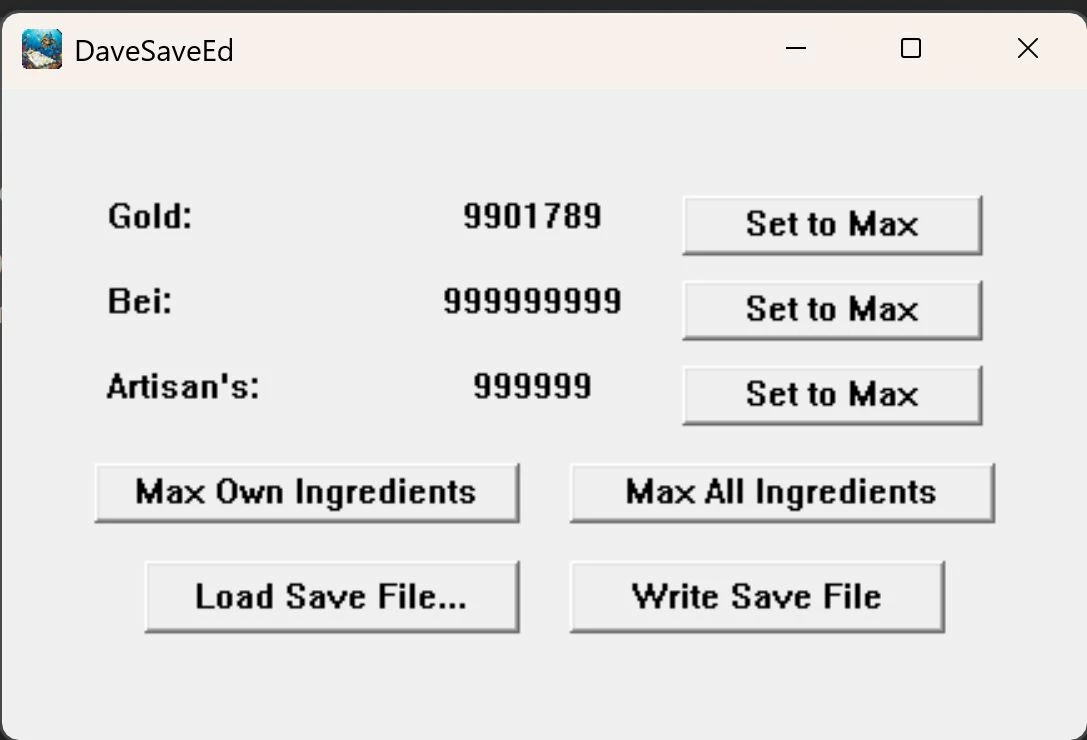
Task: Set Artisan's flame to max value
Action: tap(832, 395)
